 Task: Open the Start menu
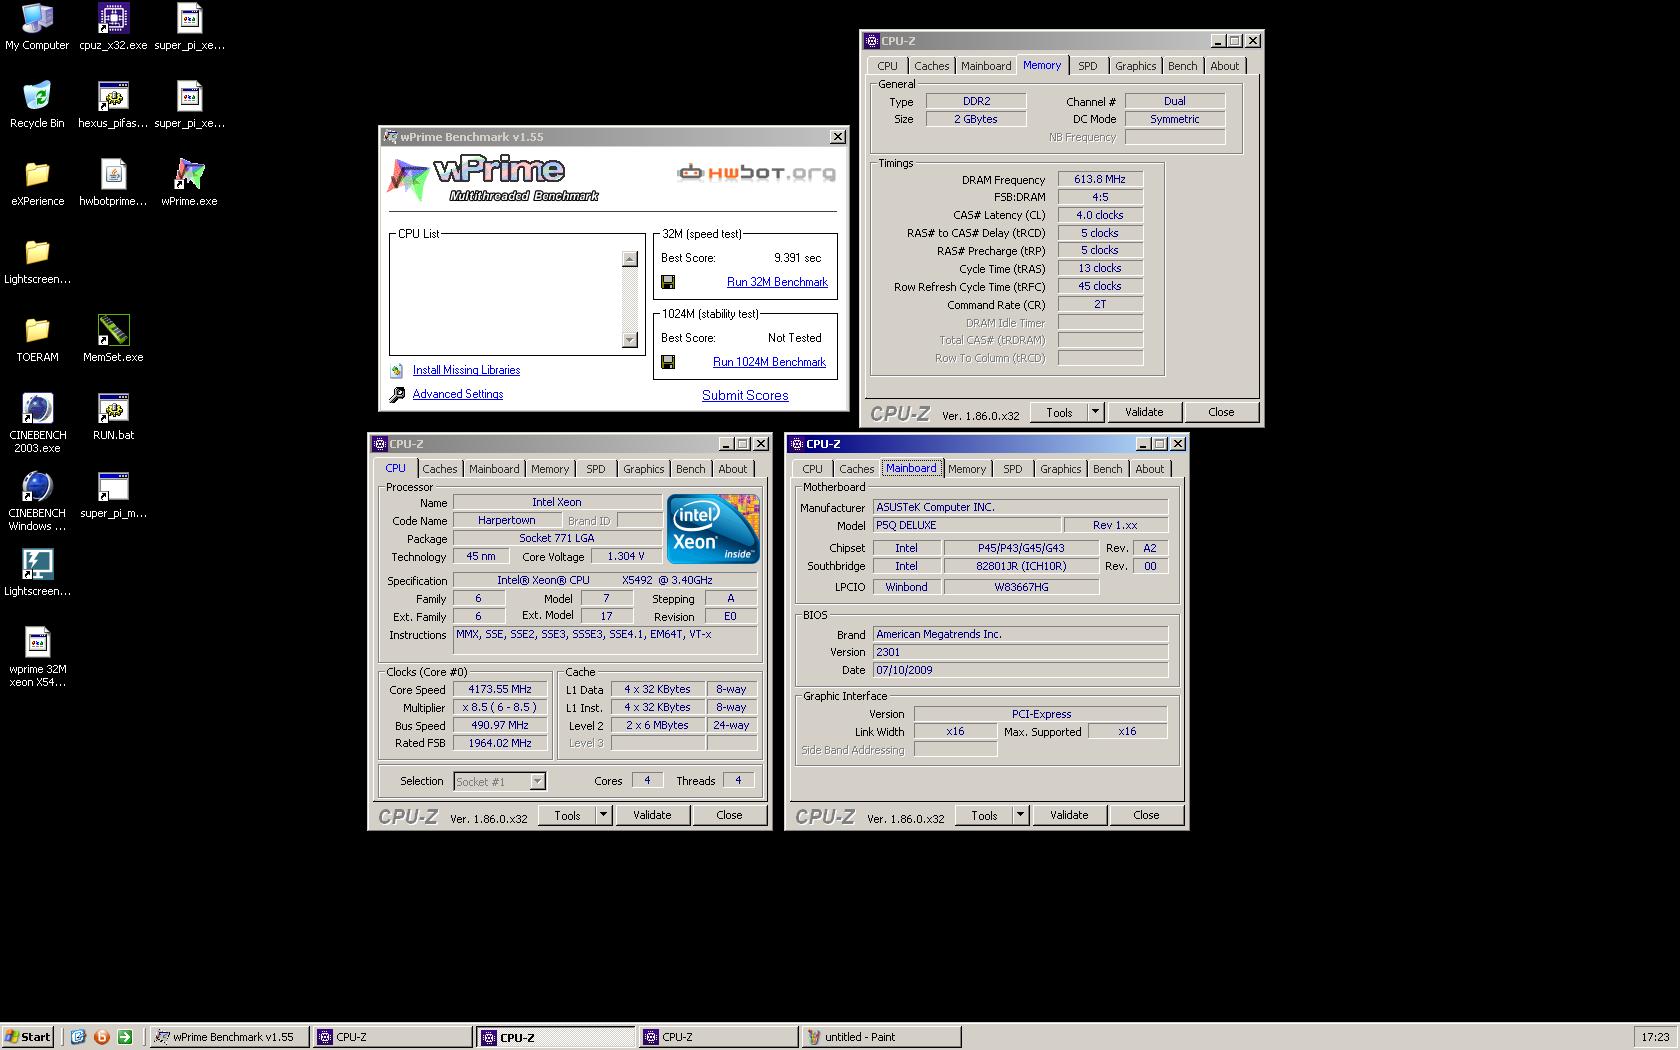tap(27, 1037)
